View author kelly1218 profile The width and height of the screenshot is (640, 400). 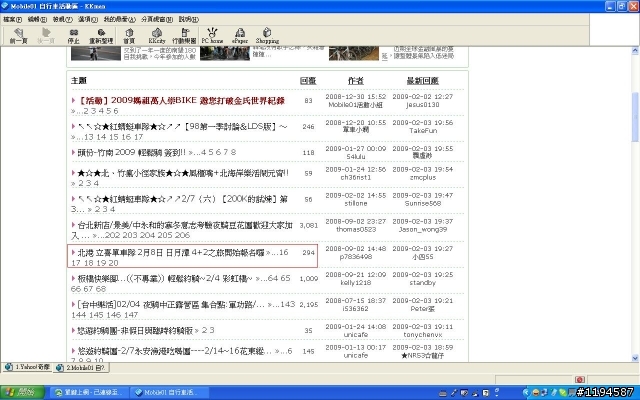coord(356,283)
